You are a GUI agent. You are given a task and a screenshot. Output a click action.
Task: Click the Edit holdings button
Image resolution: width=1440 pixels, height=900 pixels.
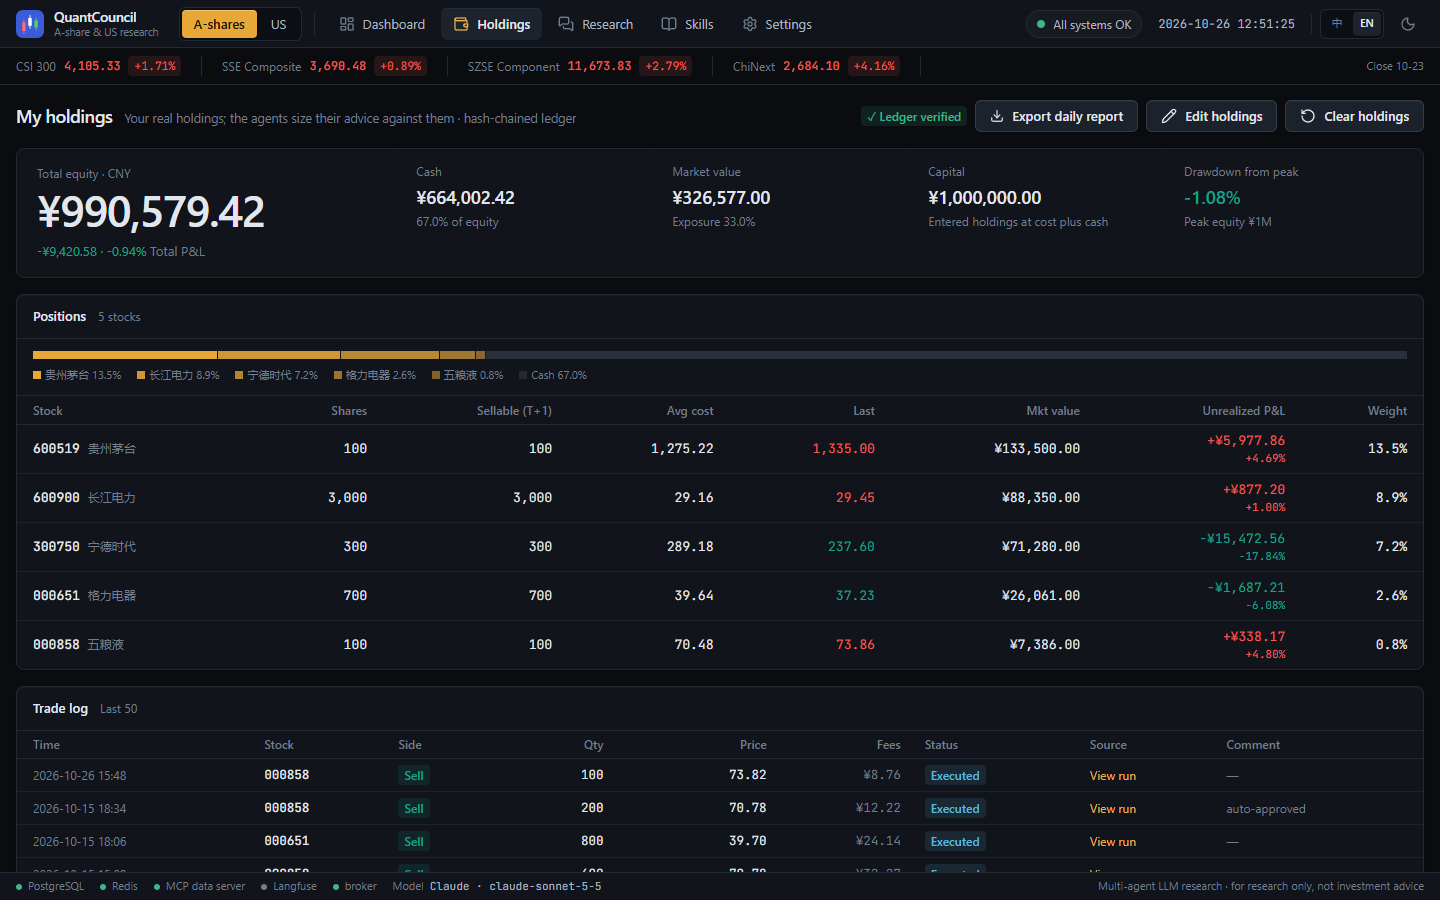[1211, 116]
